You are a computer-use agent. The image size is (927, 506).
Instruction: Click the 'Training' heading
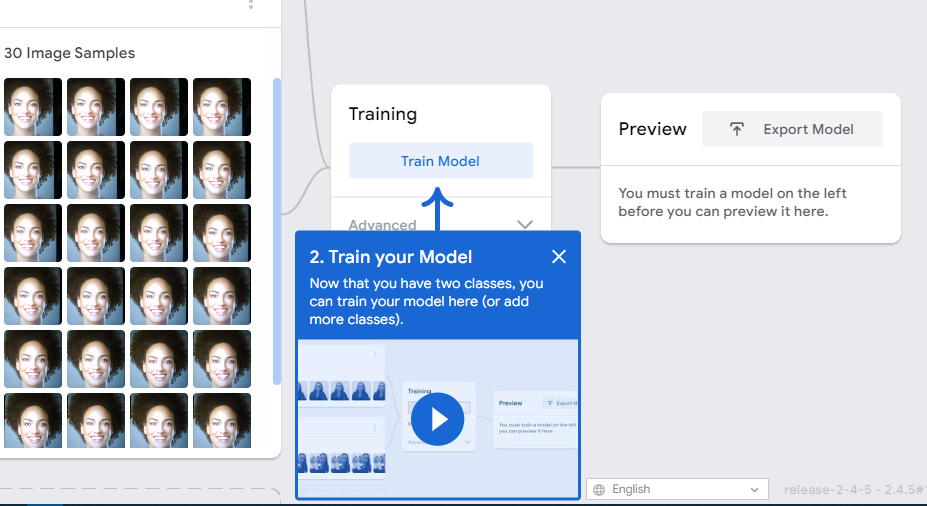(383, 114)
